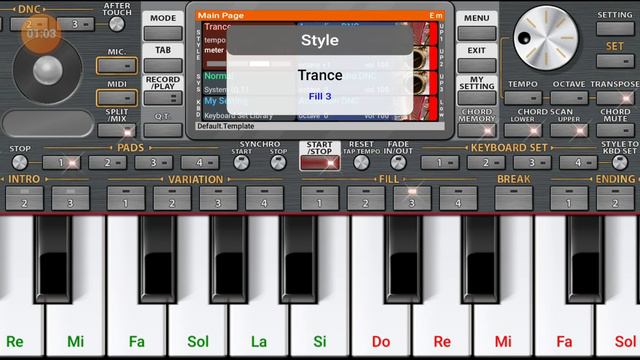
Task: Play the green Sol white key
Action: pyautogui.click(x=198, y=327)
